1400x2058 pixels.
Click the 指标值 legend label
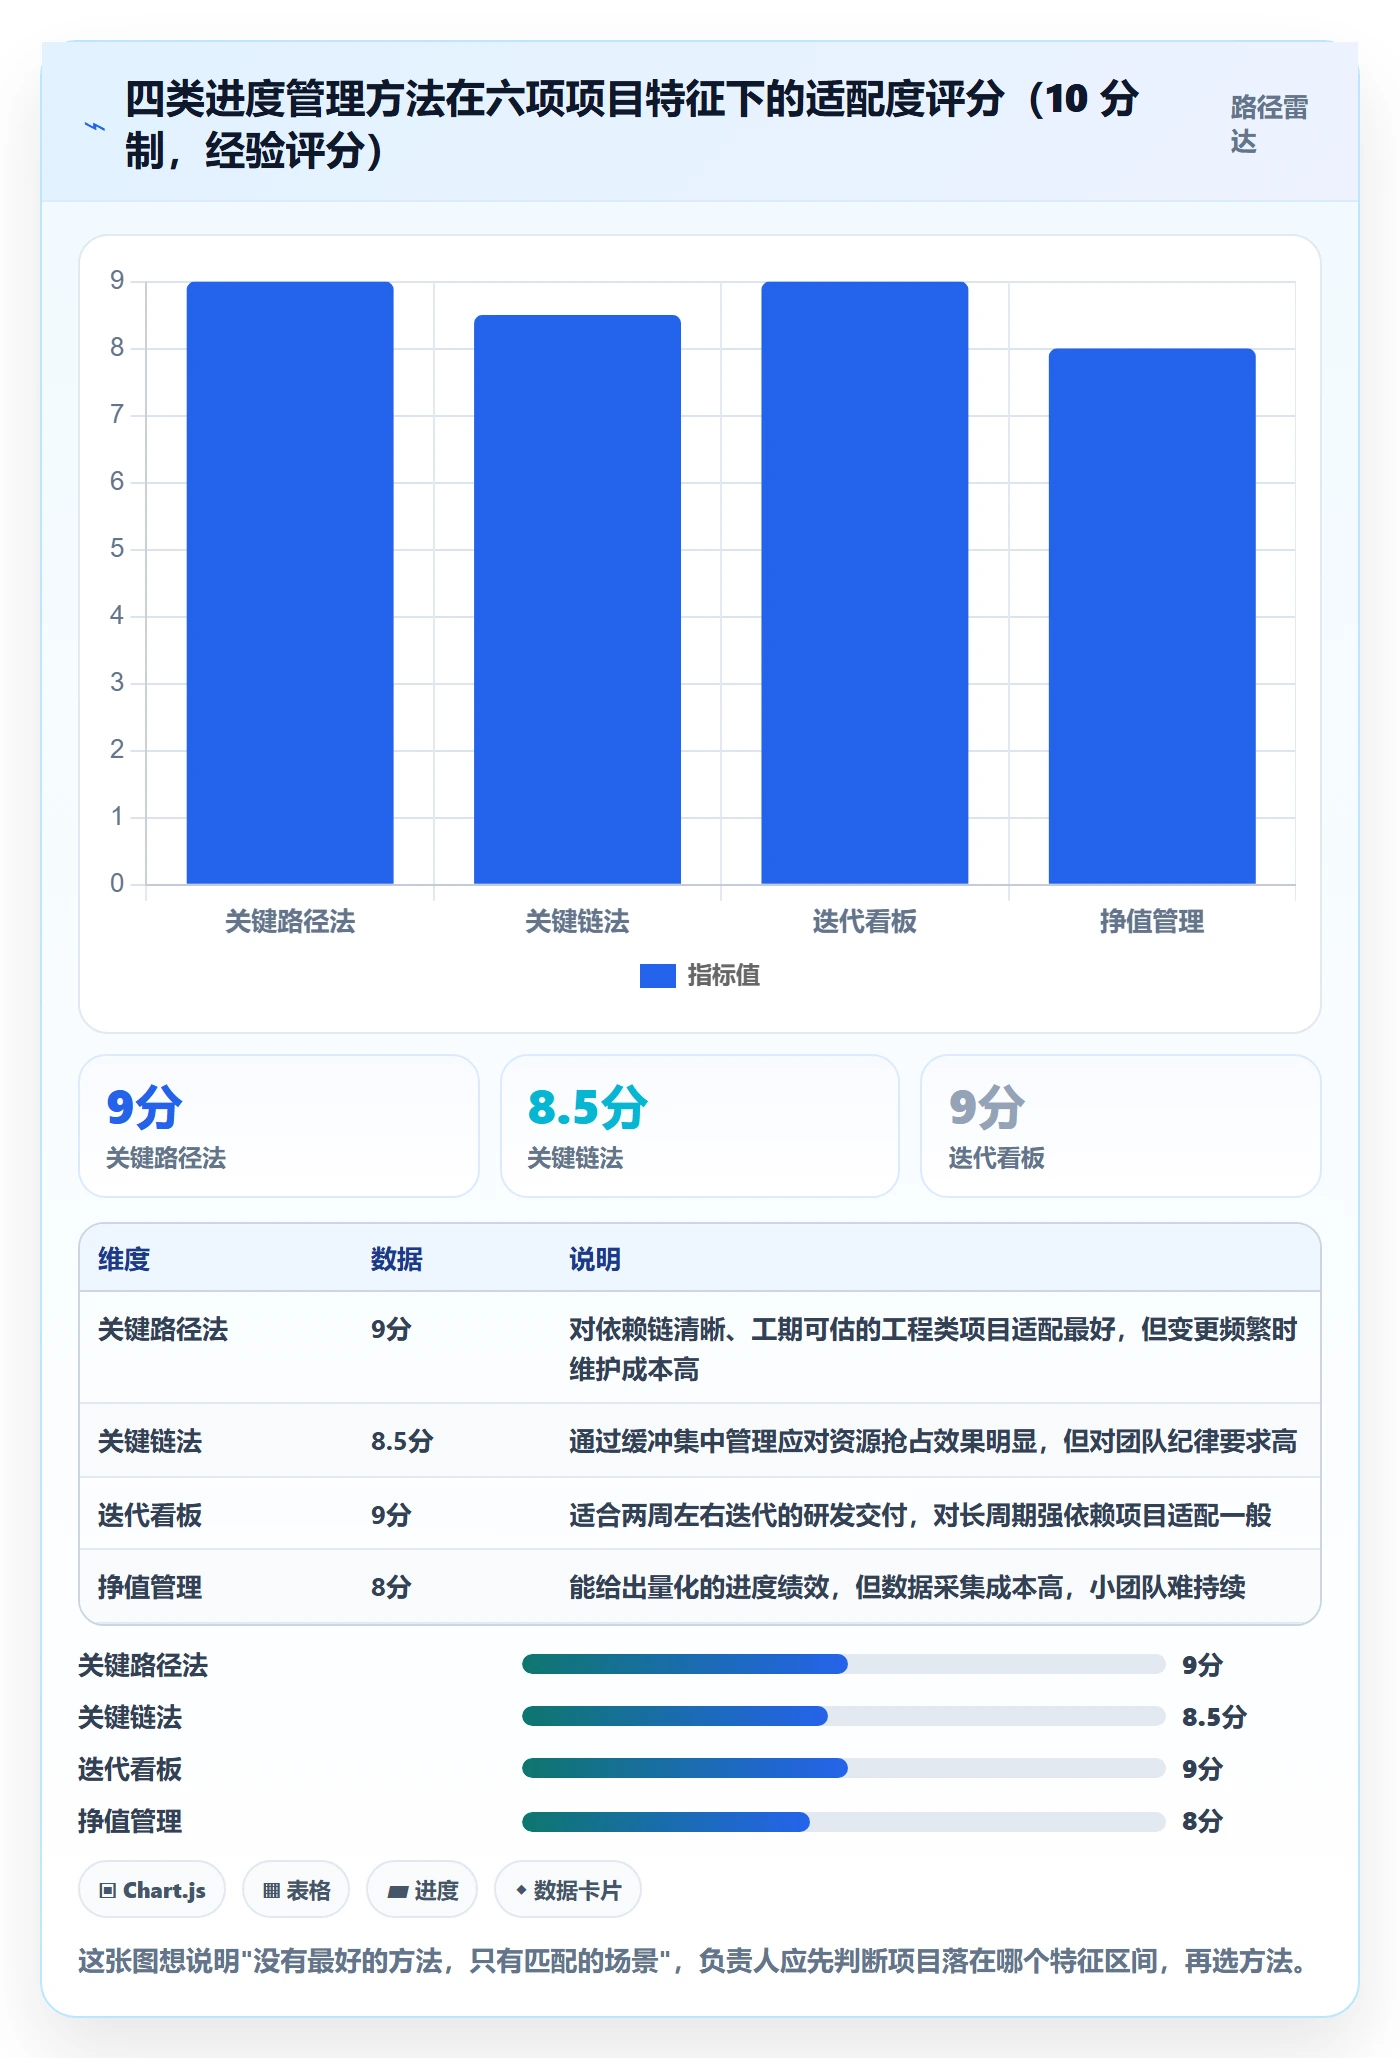[724, 976]
